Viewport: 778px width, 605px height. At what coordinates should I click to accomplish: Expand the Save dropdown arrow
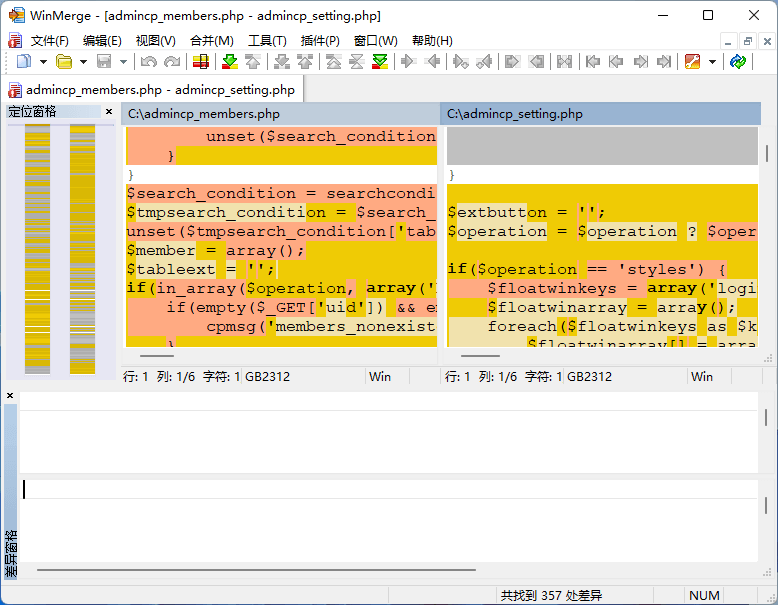[x=124, y=62]
